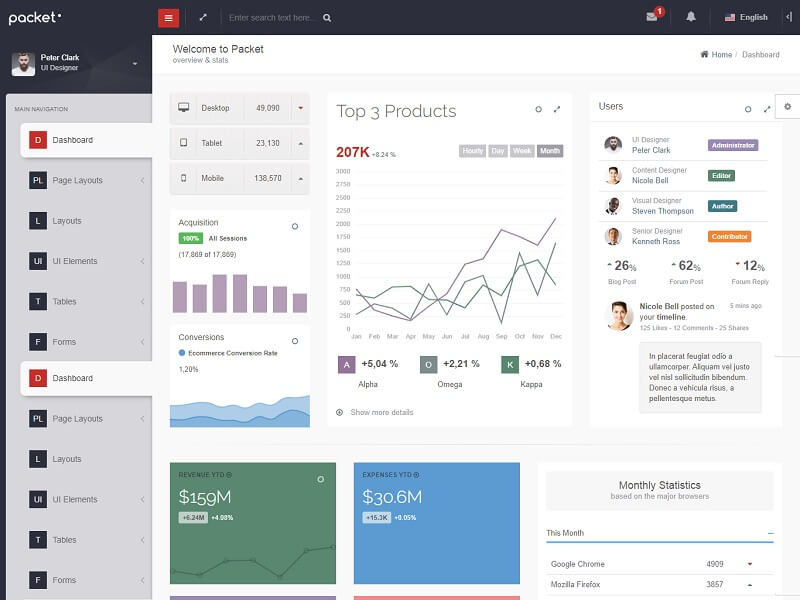The height and width of the screenshot is (600, 800).
Task: Click the Administrator role badge
Action: tap(733, 145)
